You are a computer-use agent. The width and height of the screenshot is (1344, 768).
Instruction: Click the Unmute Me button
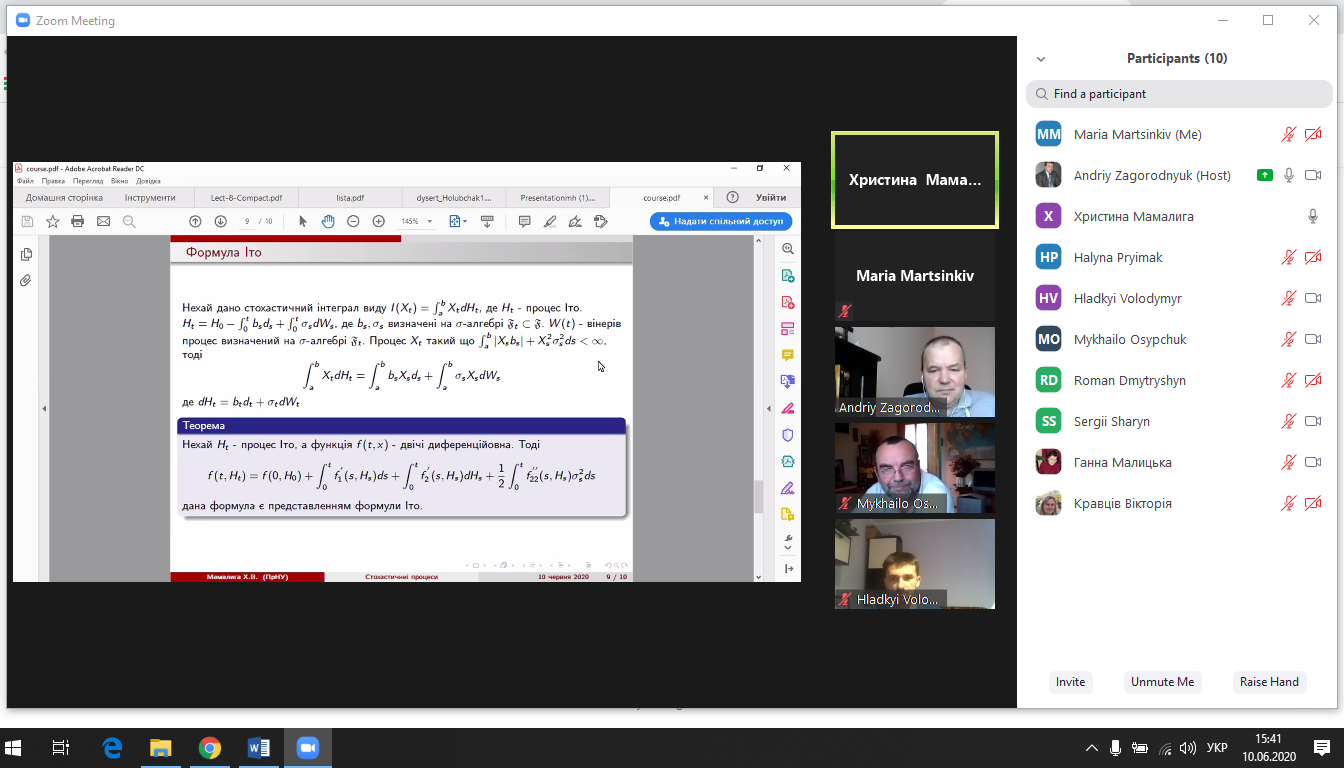tap(1162, 682)
